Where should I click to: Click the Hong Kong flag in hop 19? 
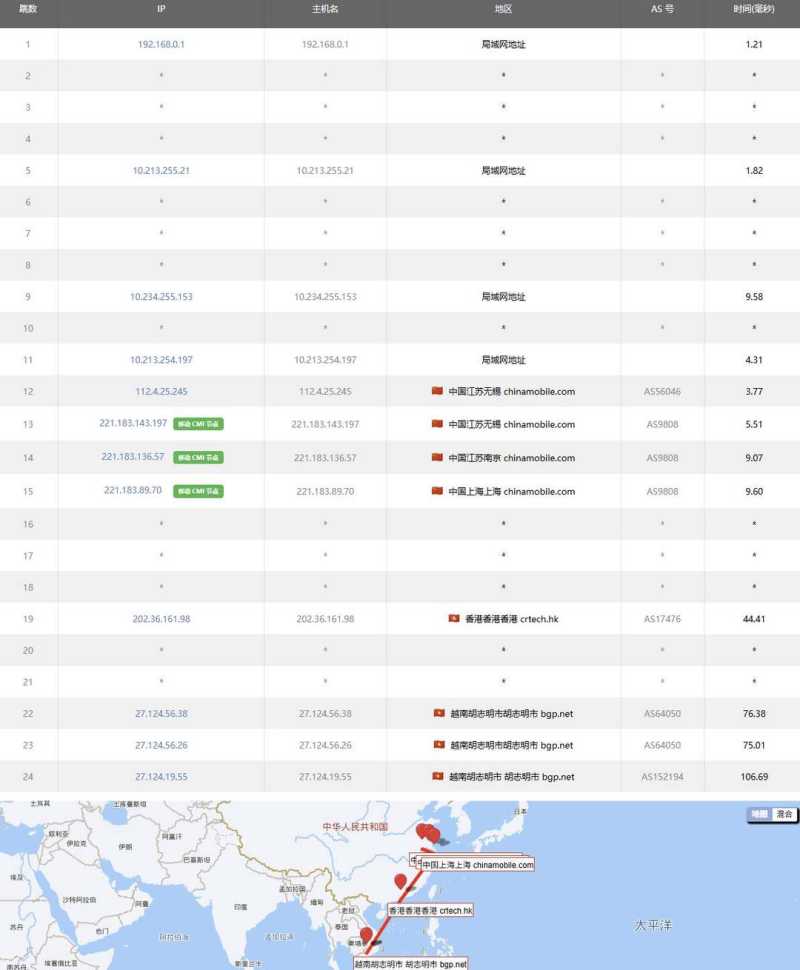coord(454,619)
